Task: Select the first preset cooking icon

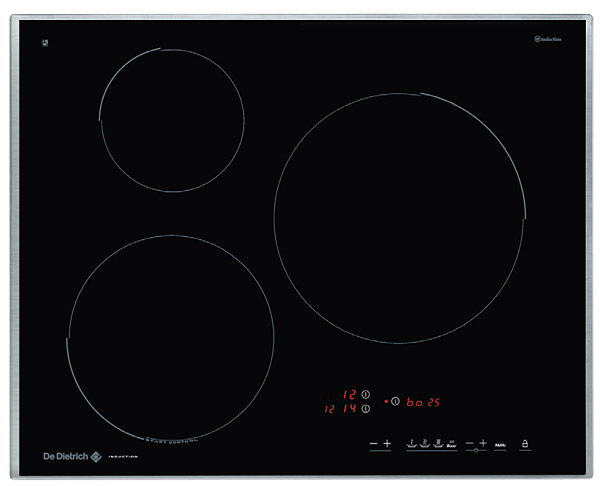Action: click(411, 441)
